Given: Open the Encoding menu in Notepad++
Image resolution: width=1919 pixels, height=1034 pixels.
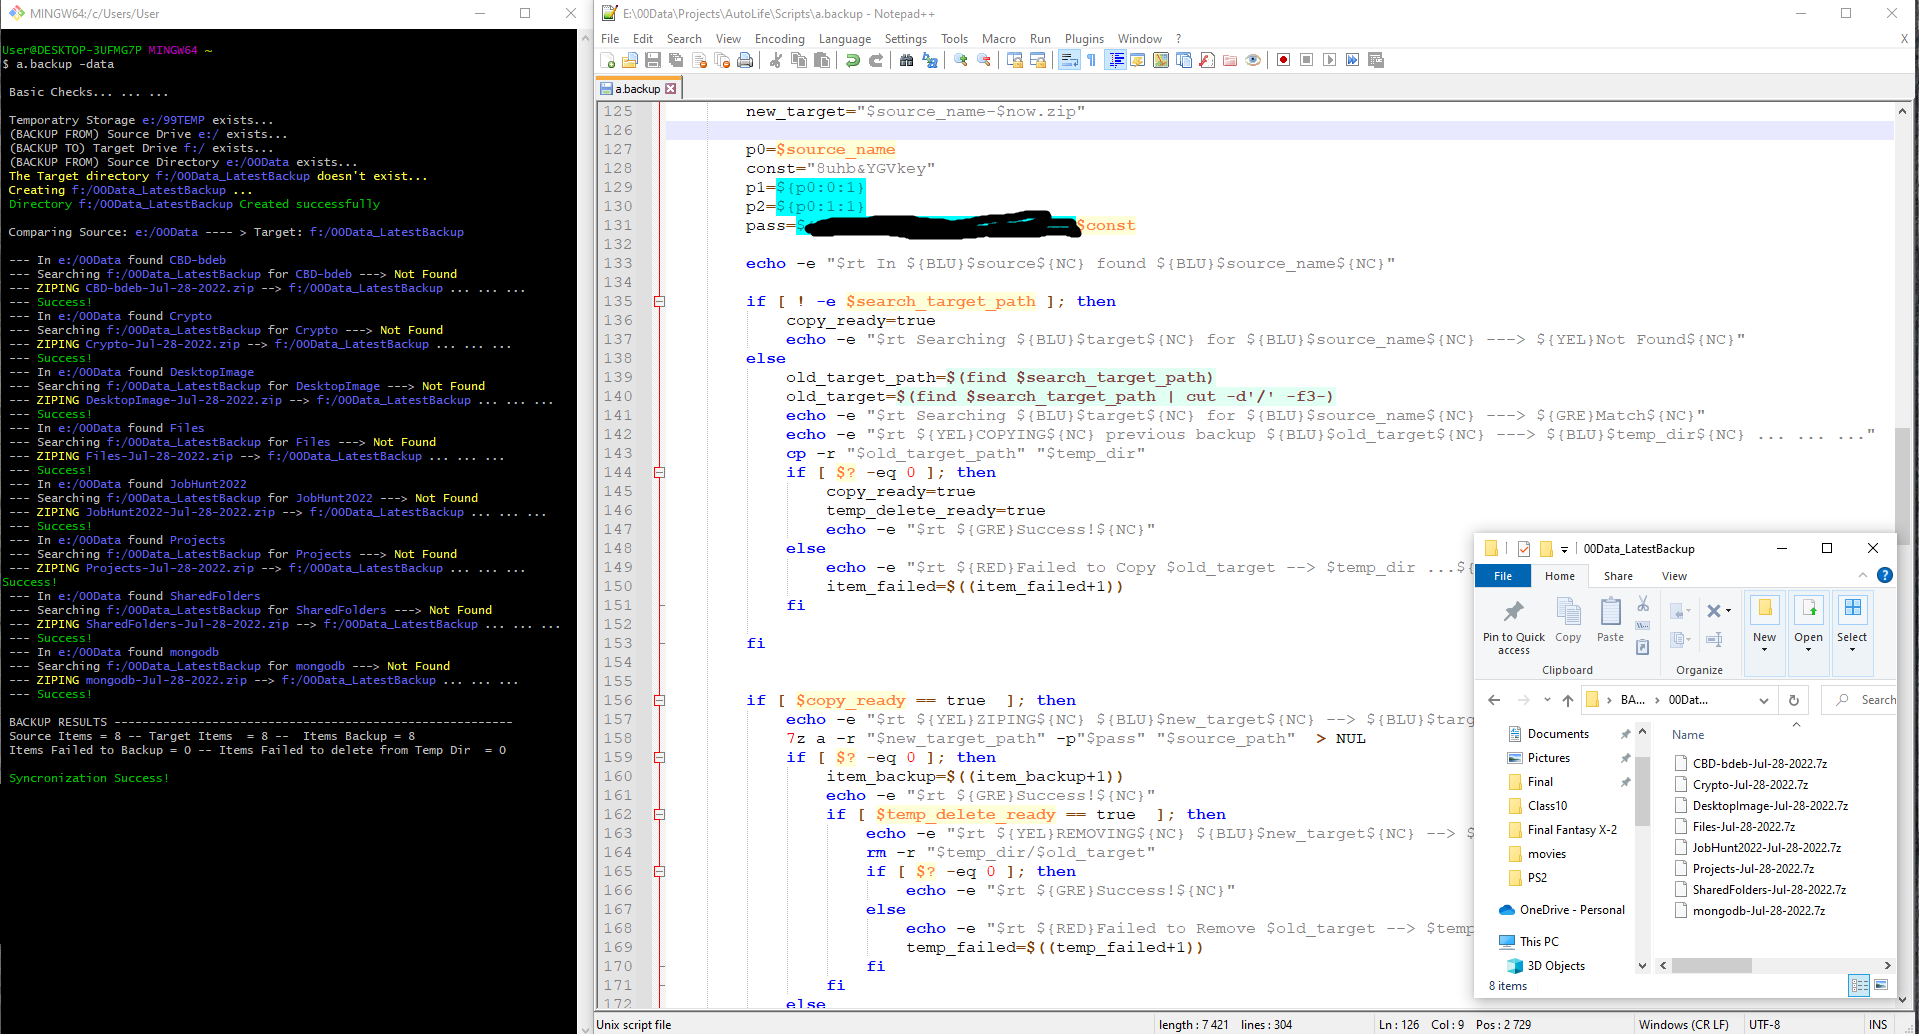Looking at the screenshot, I should (779, 39).
